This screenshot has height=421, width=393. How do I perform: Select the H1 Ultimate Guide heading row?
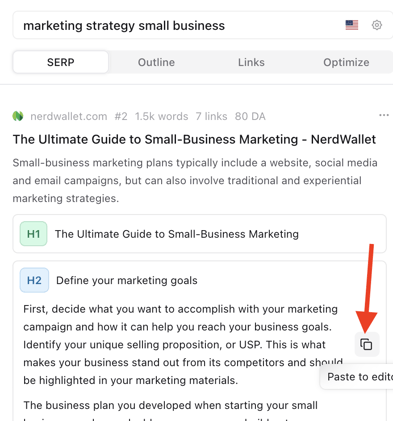tap(199, 234)
